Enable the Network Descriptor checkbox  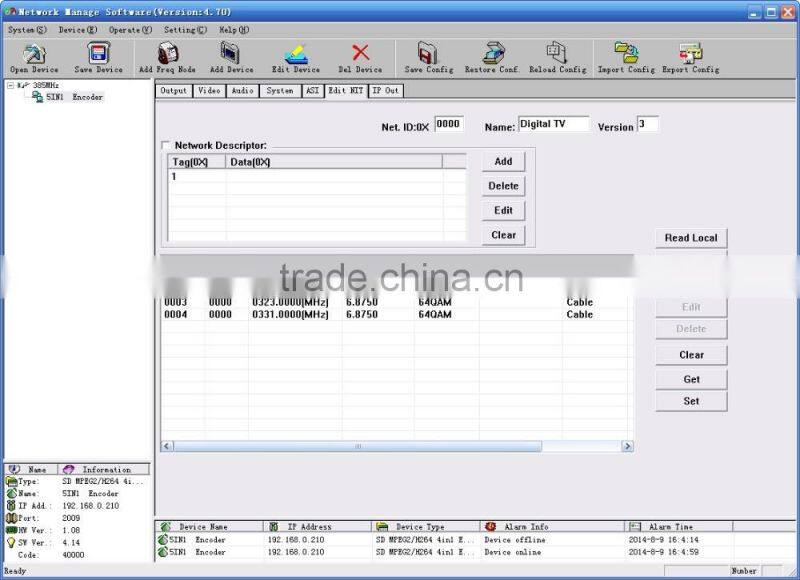coord(168,144)
